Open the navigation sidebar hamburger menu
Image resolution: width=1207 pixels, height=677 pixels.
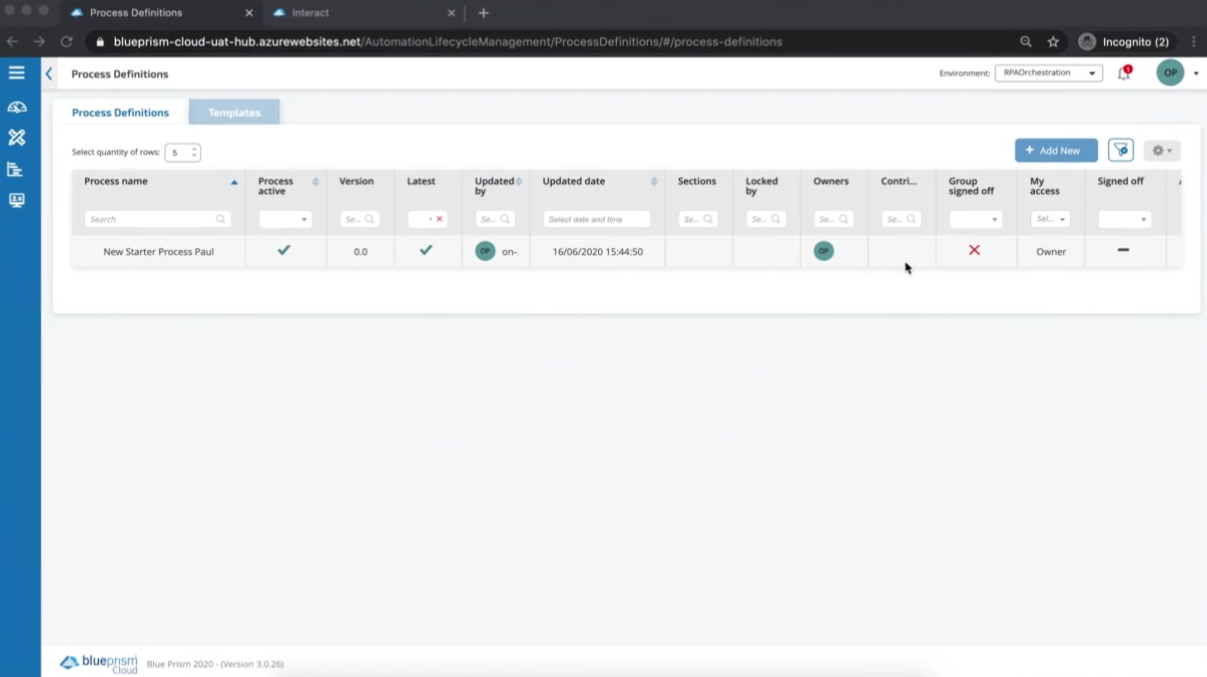point(16,72)
